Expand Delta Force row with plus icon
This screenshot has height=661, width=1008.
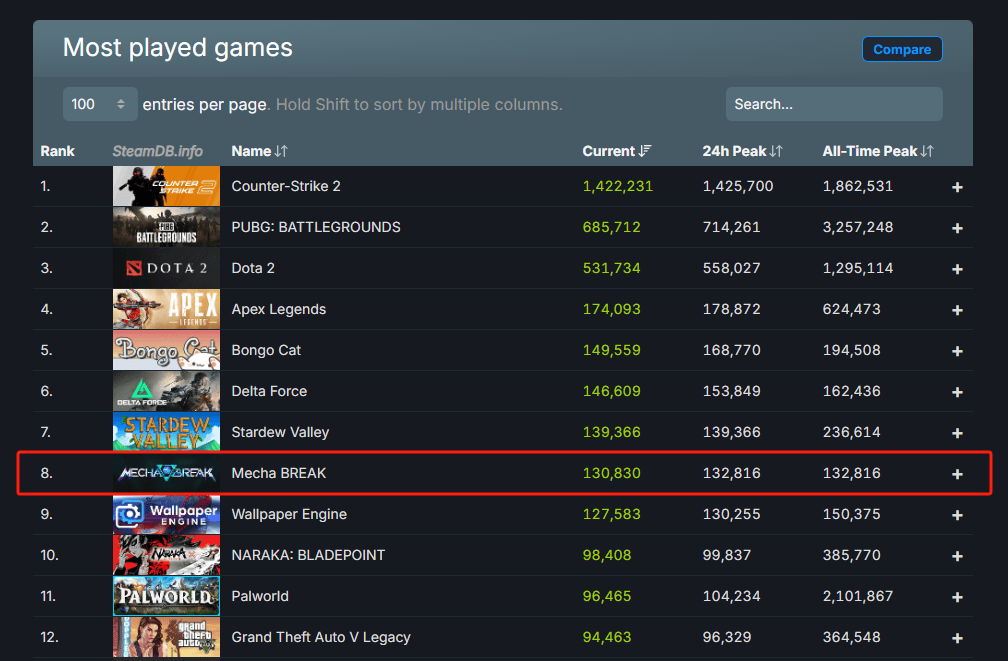click(x=957, y=392)
